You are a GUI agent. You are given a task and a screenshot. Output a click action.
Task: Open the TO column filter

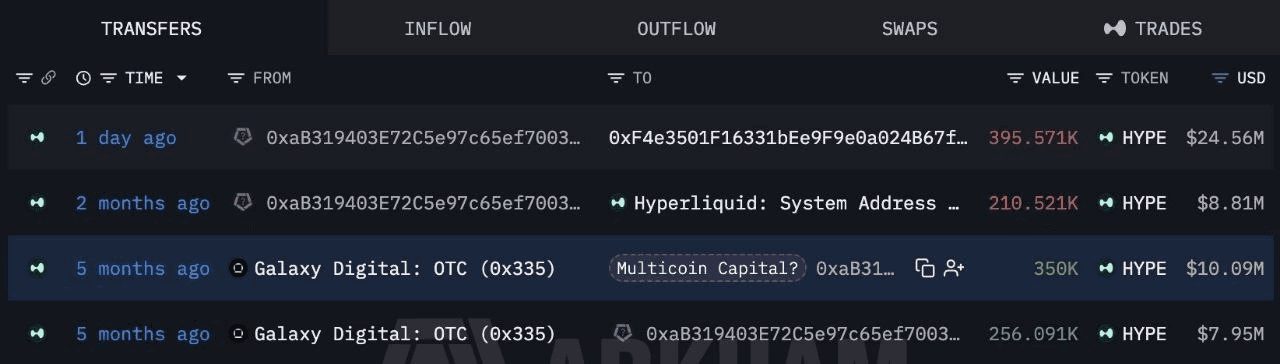click(616, 78)
